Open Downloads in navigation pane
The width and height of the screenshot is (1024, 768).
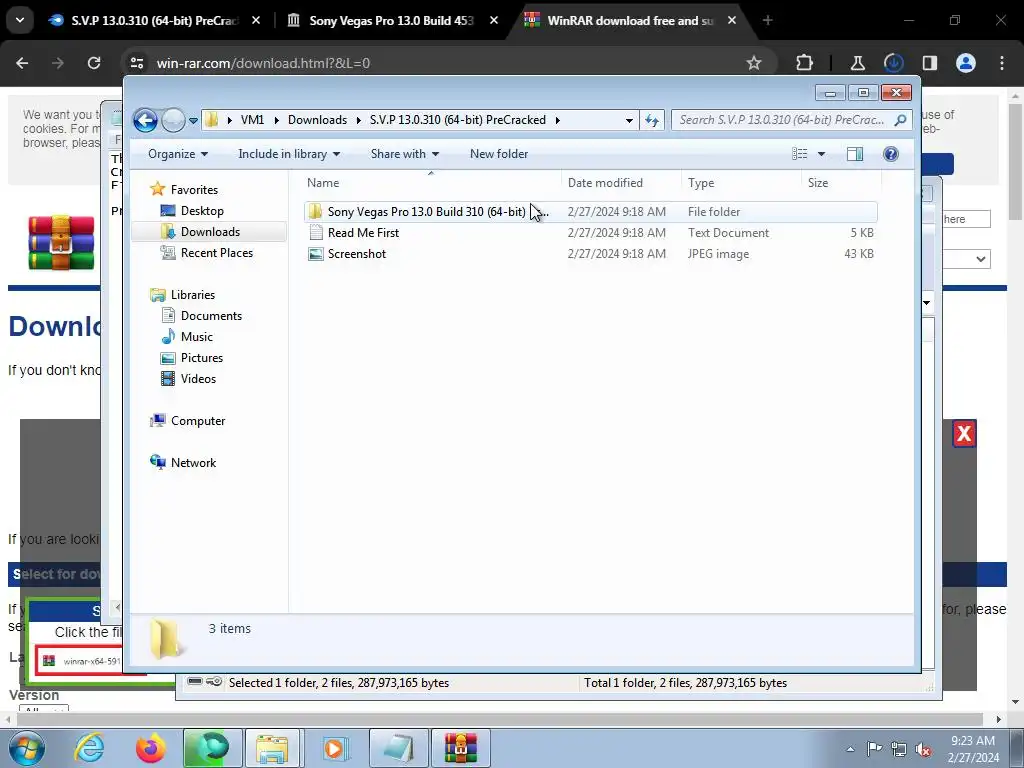[210, 232]
